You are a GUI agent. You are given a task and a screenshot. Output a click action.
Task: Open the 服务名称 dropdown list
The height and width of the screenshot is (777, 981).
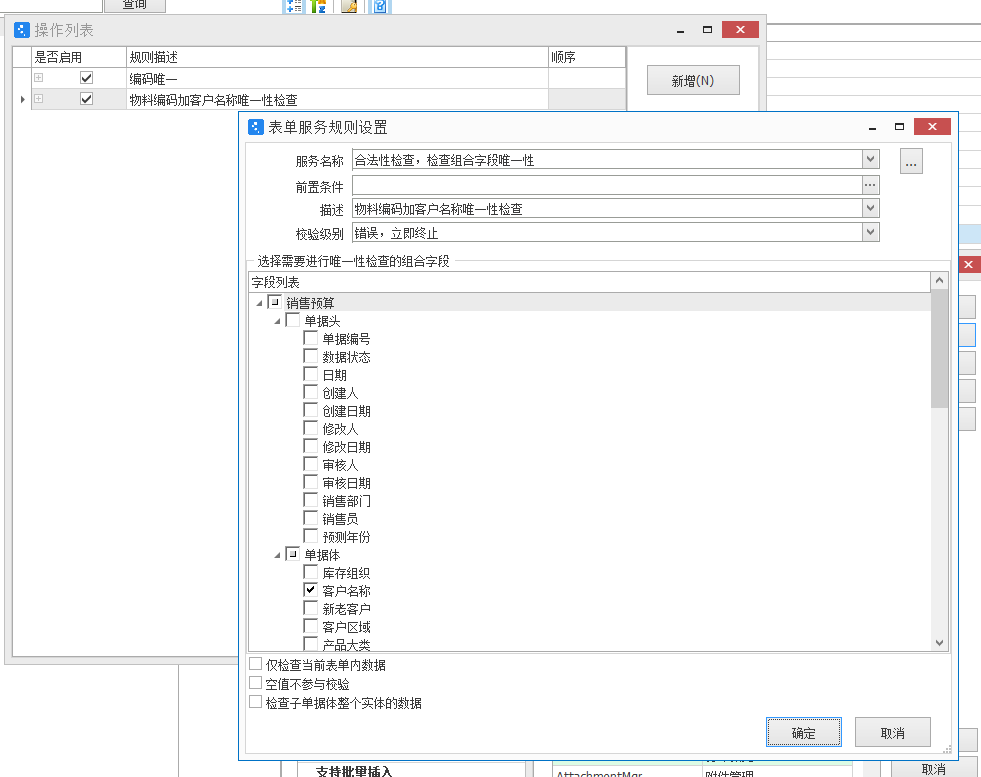[870, 159]
